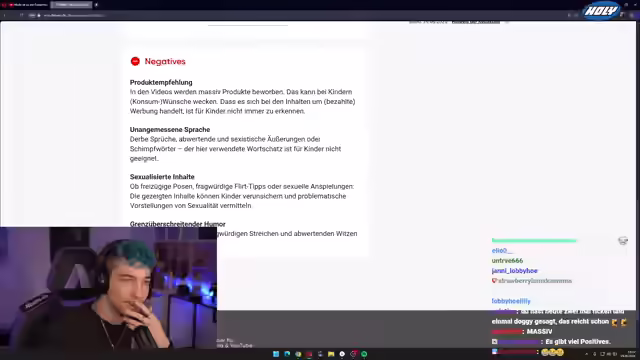The height and width of the screenshot is (360, 640).
Task: Click the chat message MASSIV
Action: (539, 331)
